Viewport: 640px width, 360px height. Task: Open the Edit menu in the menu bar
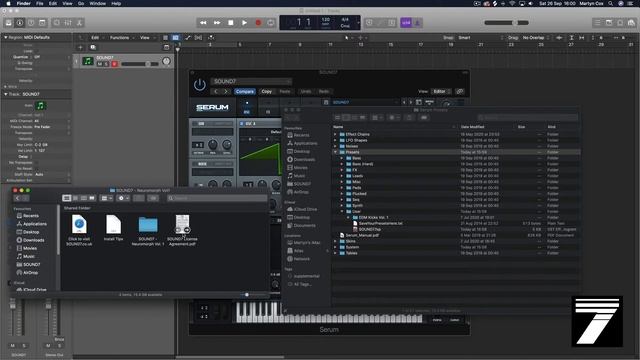[53, 3]
